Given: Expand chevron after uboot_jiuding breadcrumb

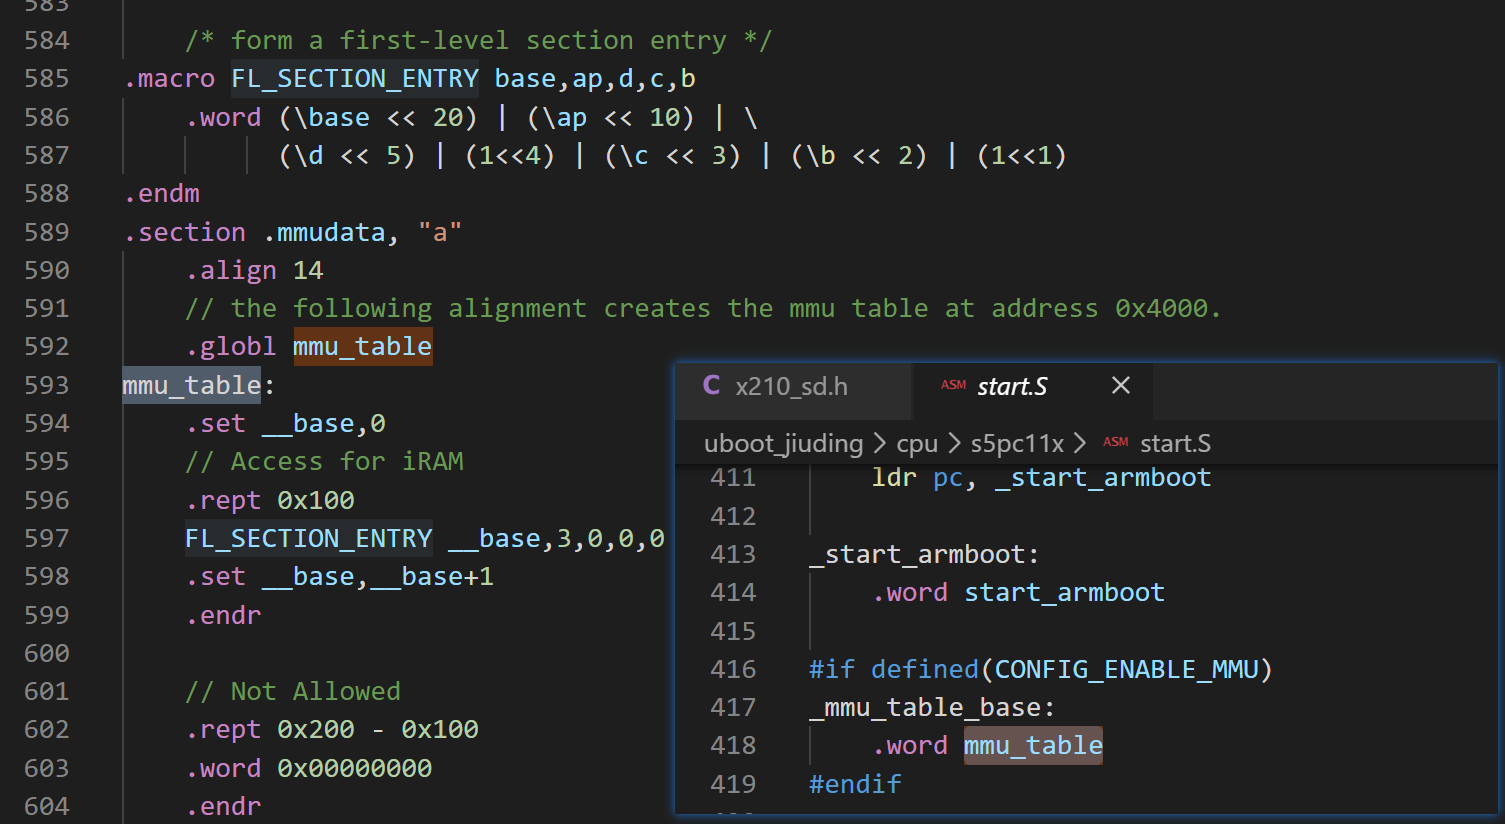Looking at the screenshot, I should (879, 442).
